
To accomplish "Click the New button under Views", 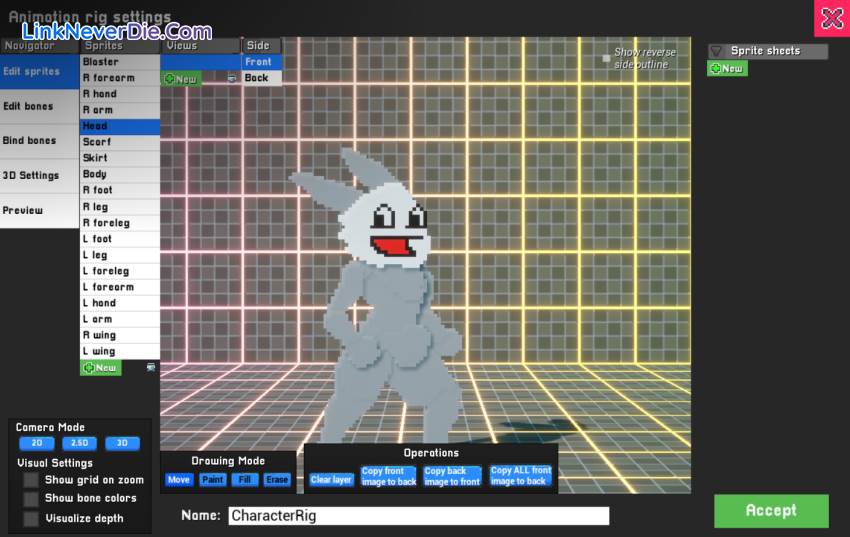I will pos(181,79).
